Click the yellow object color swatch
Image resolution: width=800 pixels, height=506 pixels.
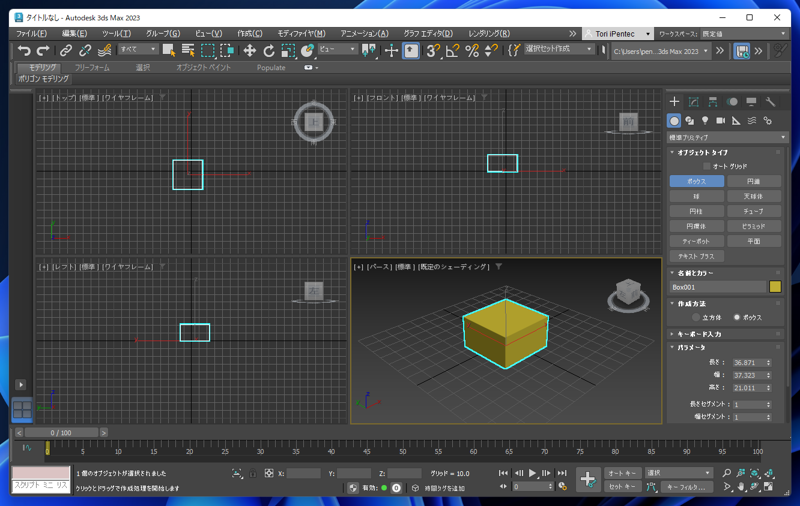[x=775, y=287]
